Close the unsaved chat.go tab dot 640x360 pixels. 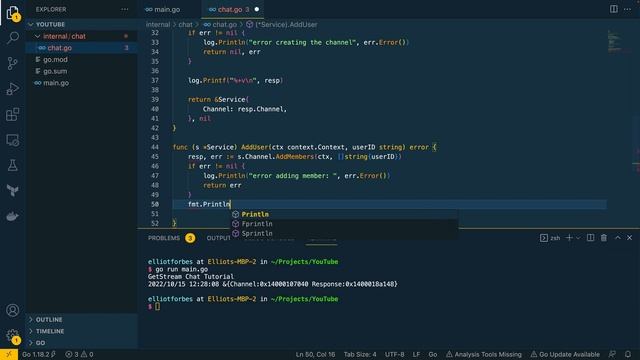click(x=257, y=9)
